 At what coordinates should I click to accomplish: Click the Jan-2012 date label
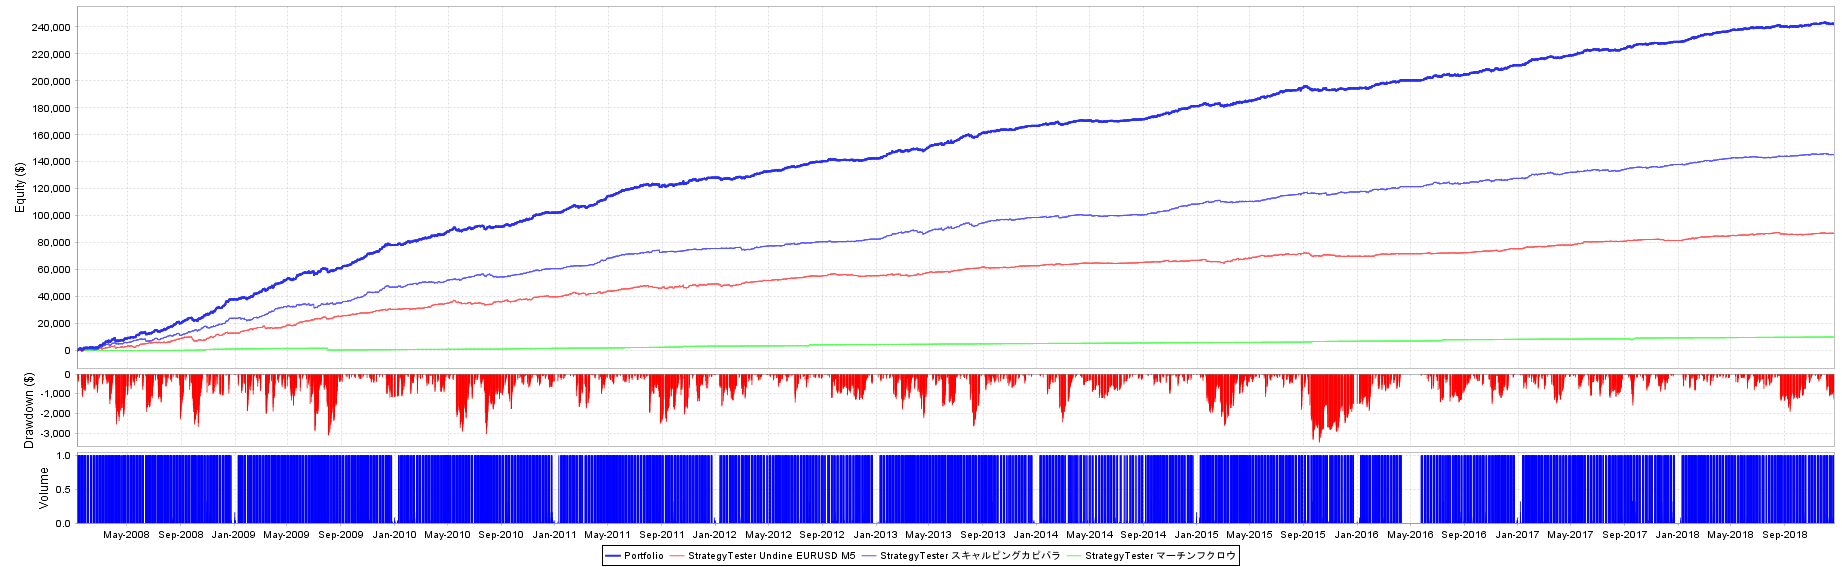(714, 534)
